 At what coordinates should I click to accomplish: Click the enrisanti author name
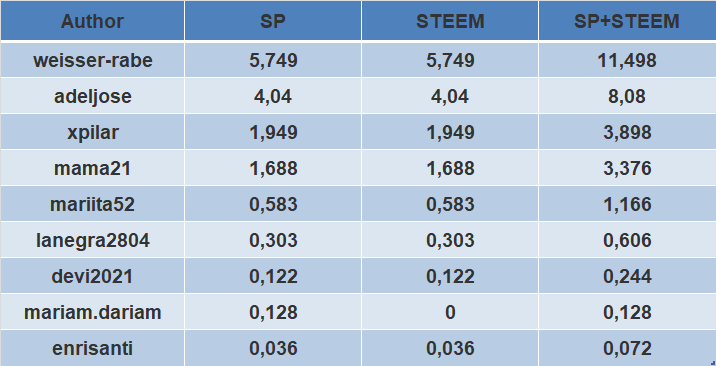(x=92, y=348)
